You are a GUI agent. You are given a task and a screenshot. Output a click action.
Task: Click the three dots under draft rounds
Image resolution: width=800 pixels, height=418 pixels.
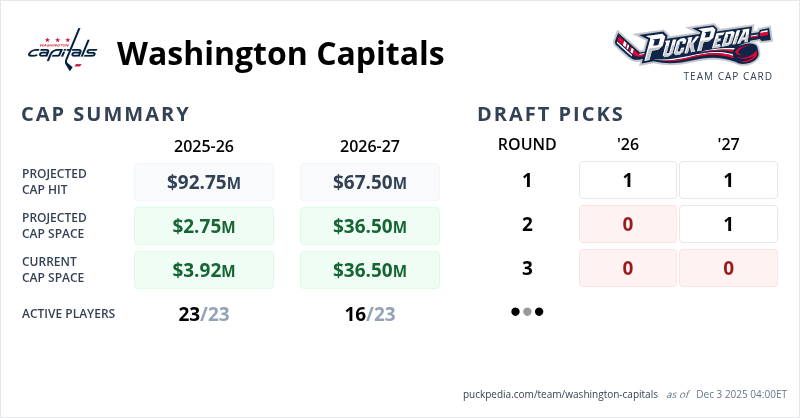pyautogui.click(x=527, y=311)
